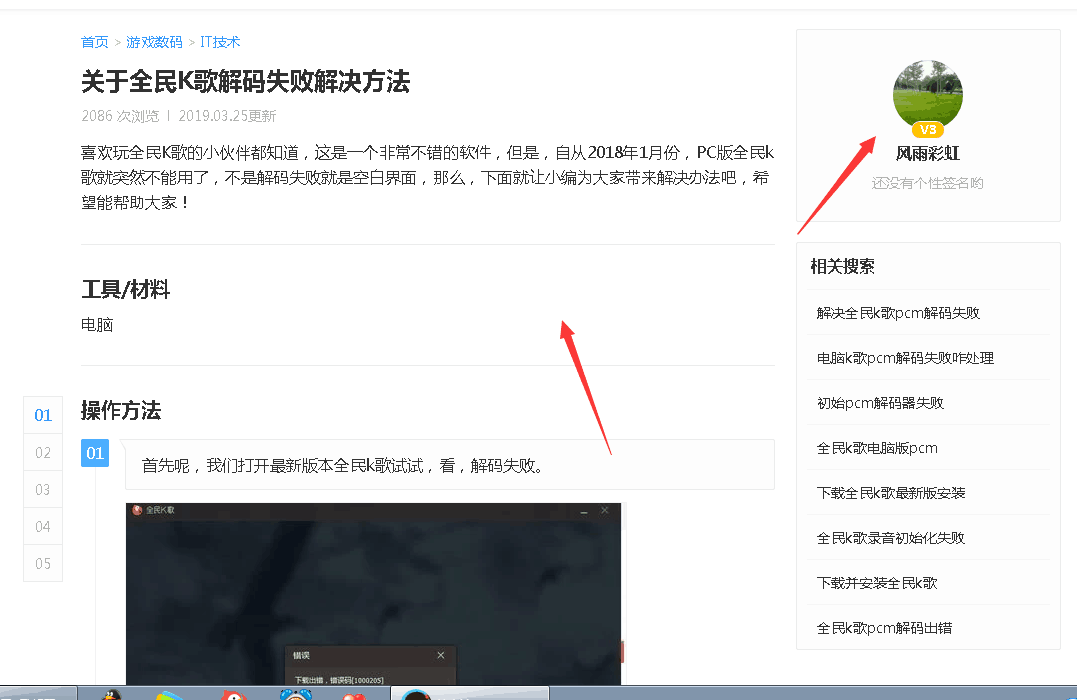Click the 2019.03.25更新 date text
The image size is (1077, 700).
[227, 115]
